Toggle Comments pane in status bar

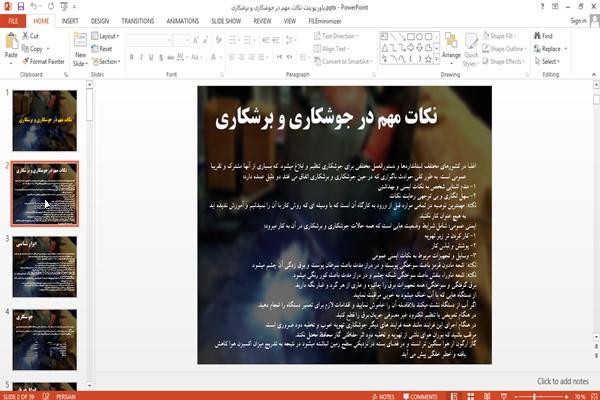(420, 397)
